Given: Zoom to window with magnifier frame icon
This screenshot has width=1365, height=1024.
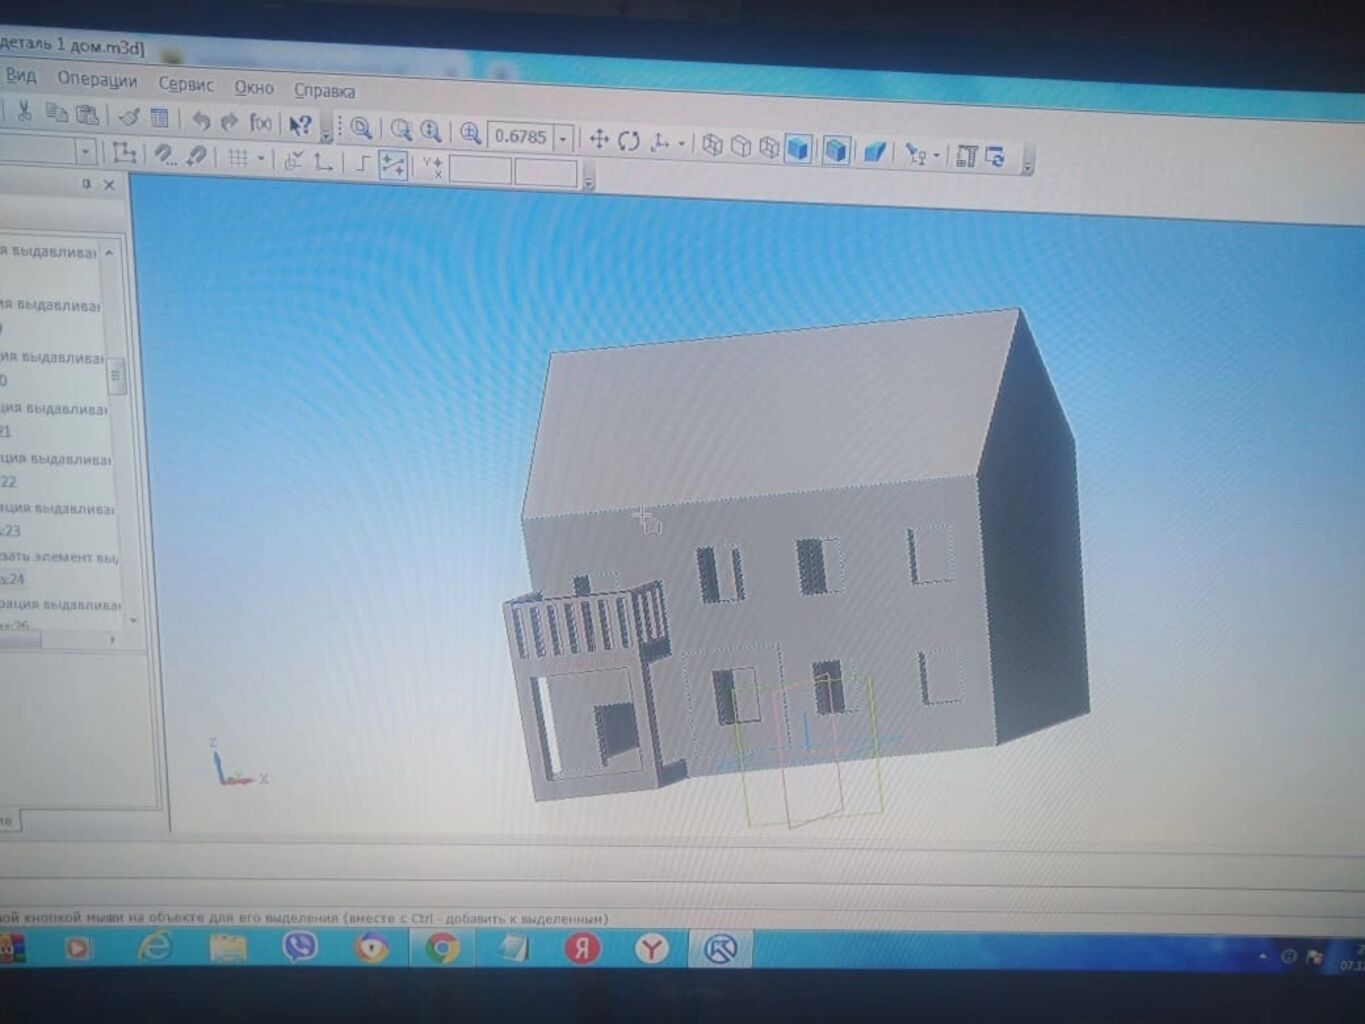Looking at the screenshot, I should 361,127.
